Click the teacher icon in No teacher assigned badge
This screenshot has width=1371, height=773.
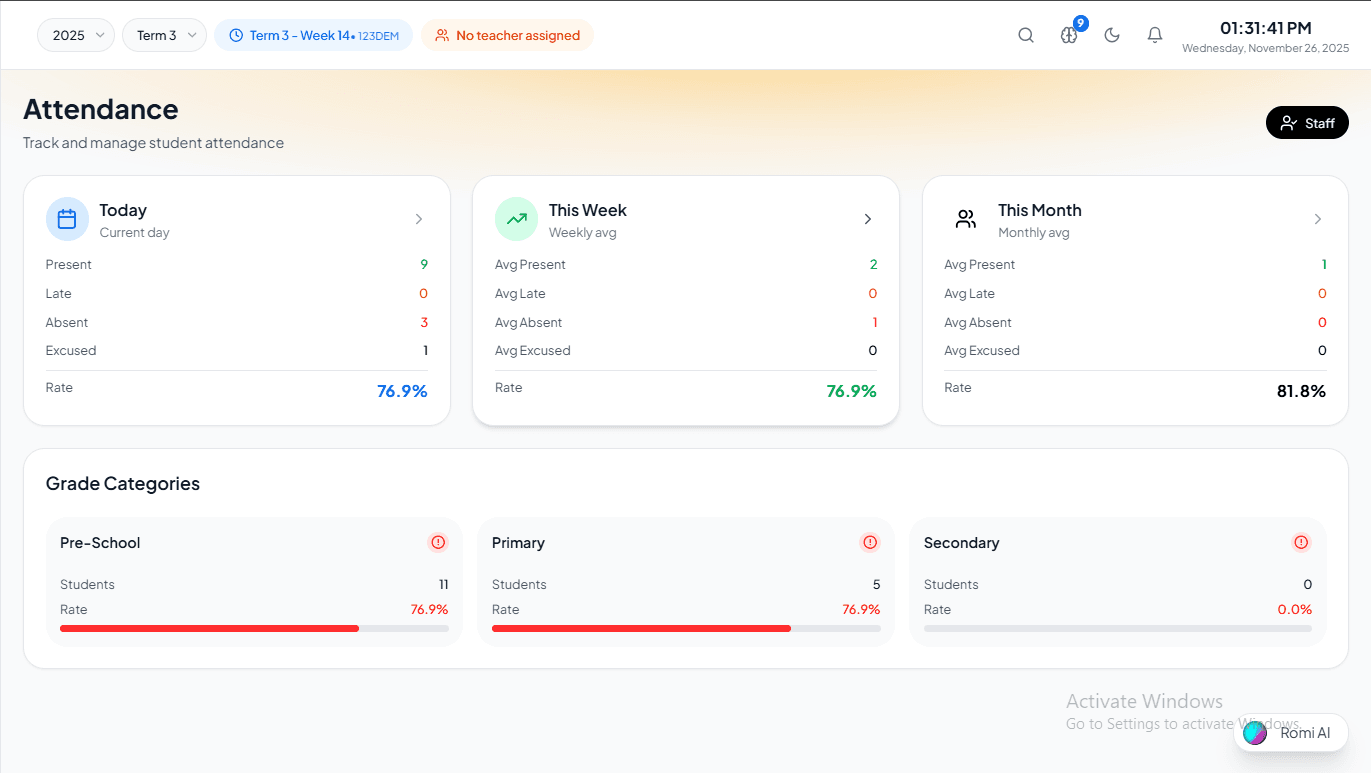(x=441, y=35)
